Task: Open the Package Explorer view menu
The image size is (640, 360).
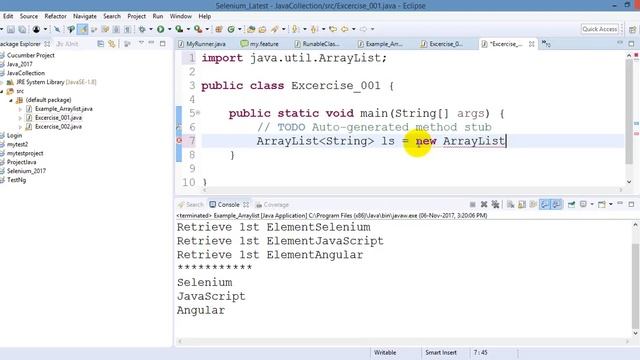Action: tap(141, 43)
